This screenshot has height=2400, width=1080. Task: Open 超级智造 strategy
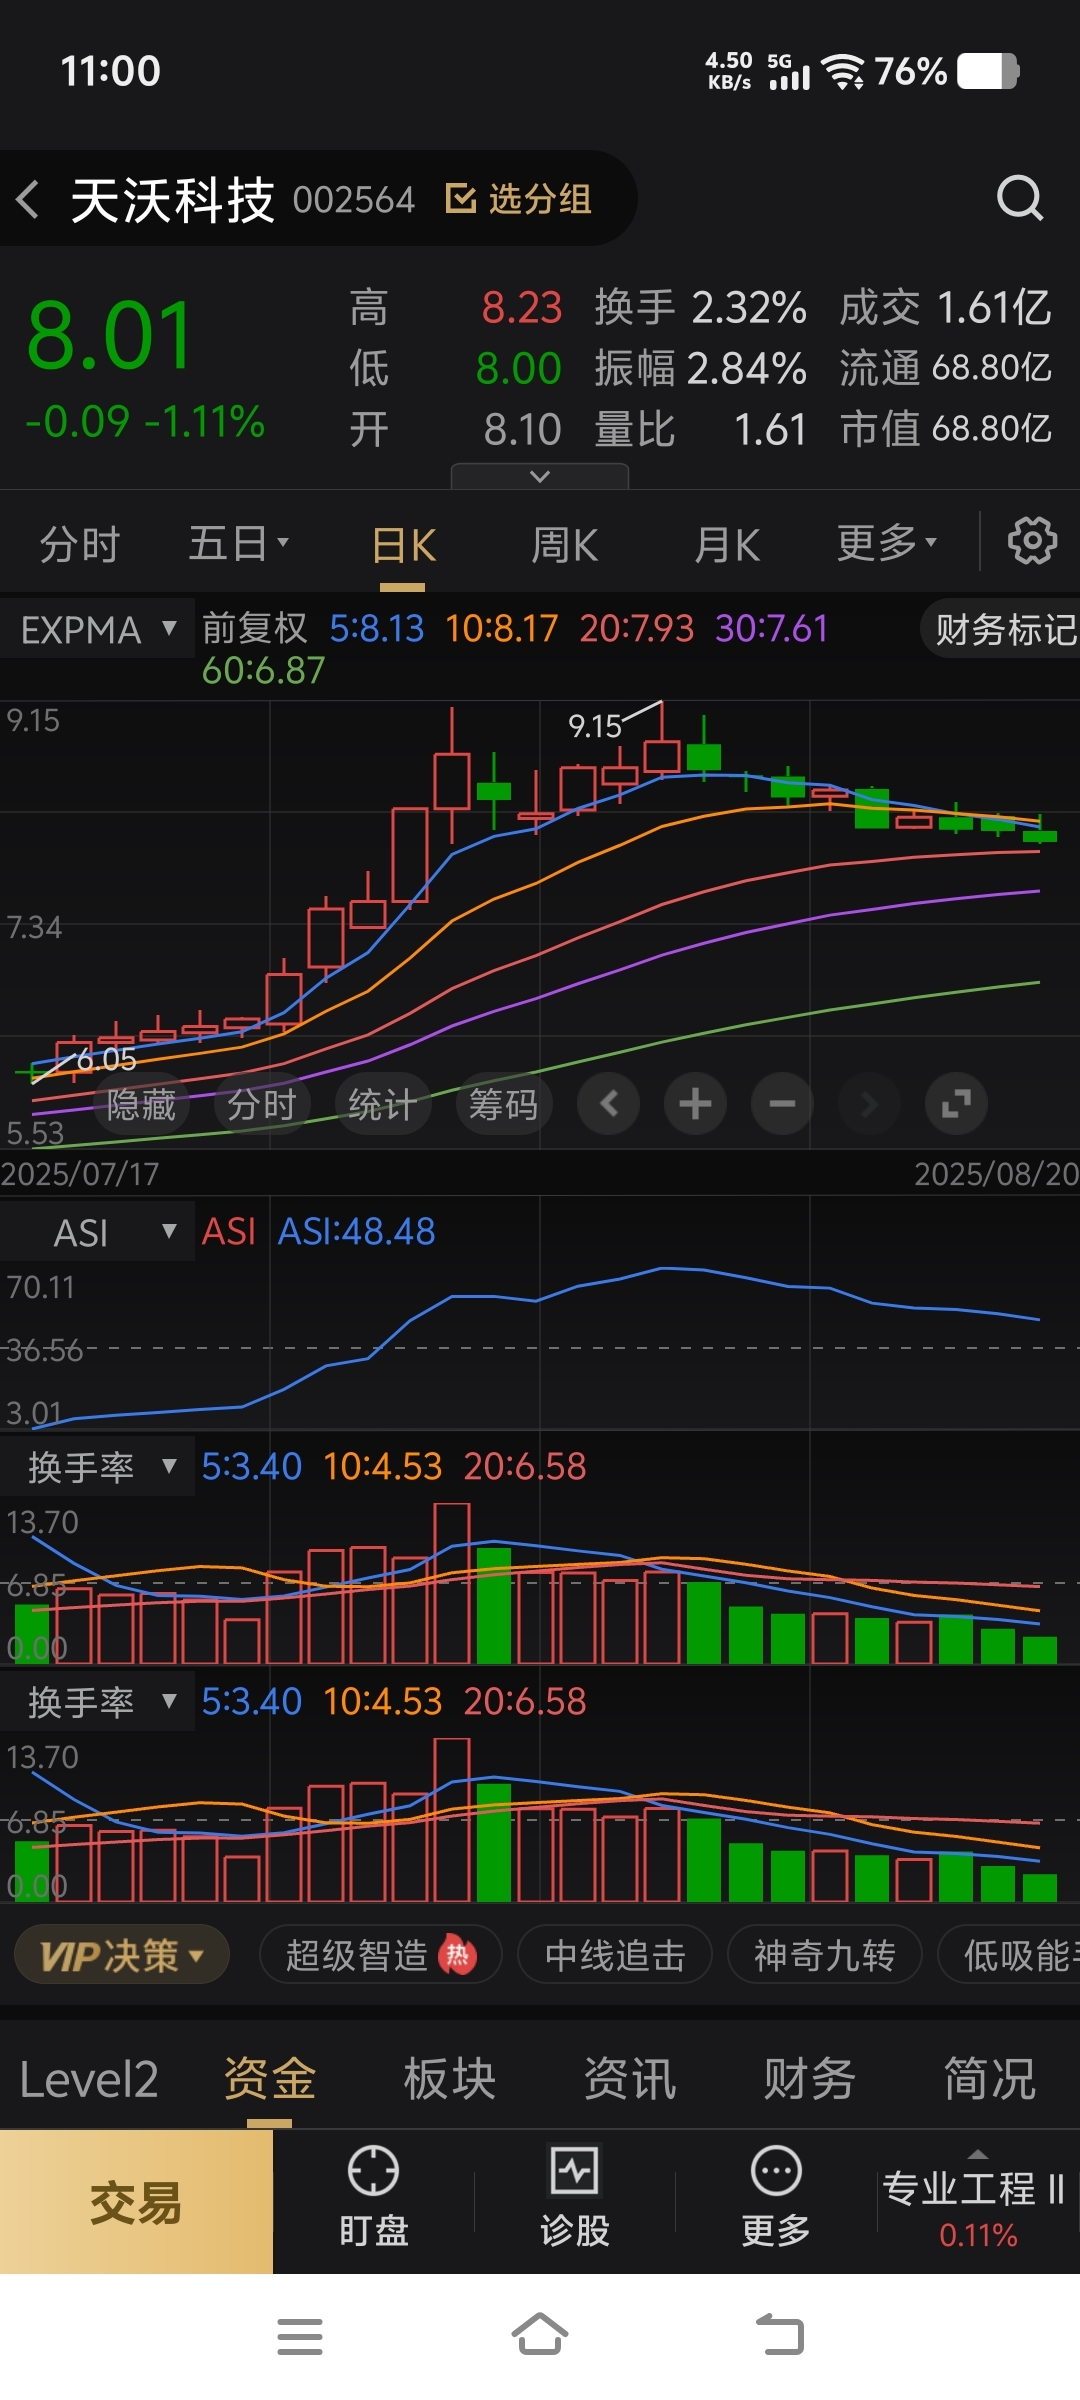coord(380,1955)
